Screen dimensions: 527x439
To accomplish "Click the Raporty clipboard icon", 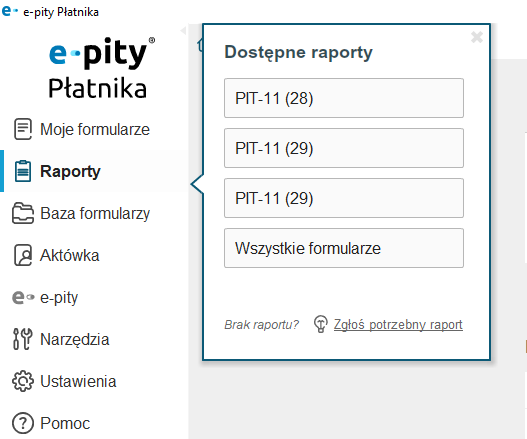I will 23,171.
